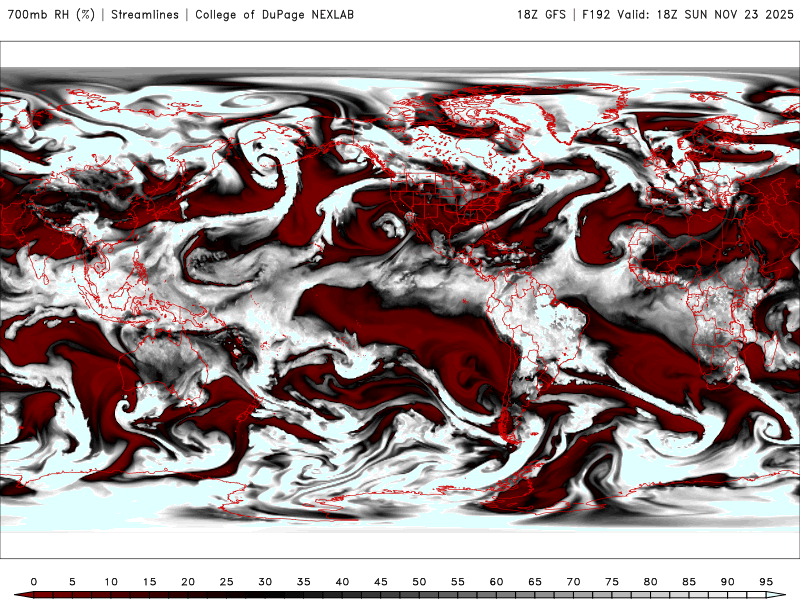Image resolution: width=800 pixels, height=600 pixels.
Task: Click the '18Z GFS' model run label
Action: [541, 15]
